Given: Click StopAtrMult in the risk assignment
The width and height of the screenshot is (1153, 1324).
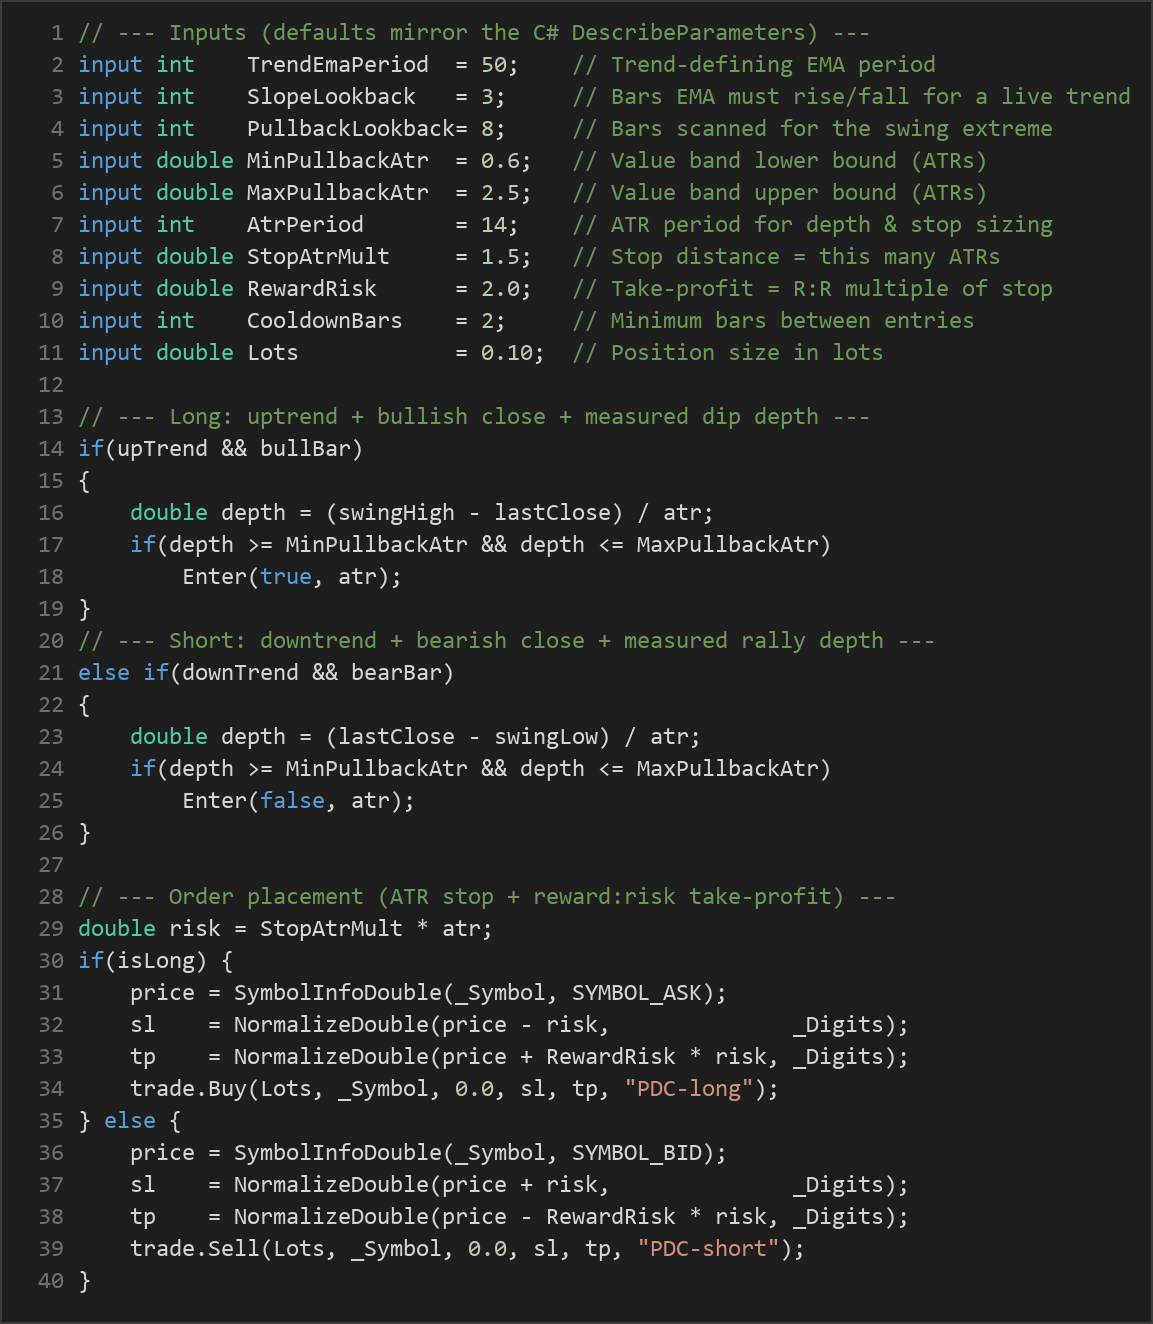Looking at the screenshot, I should [331, 929].
